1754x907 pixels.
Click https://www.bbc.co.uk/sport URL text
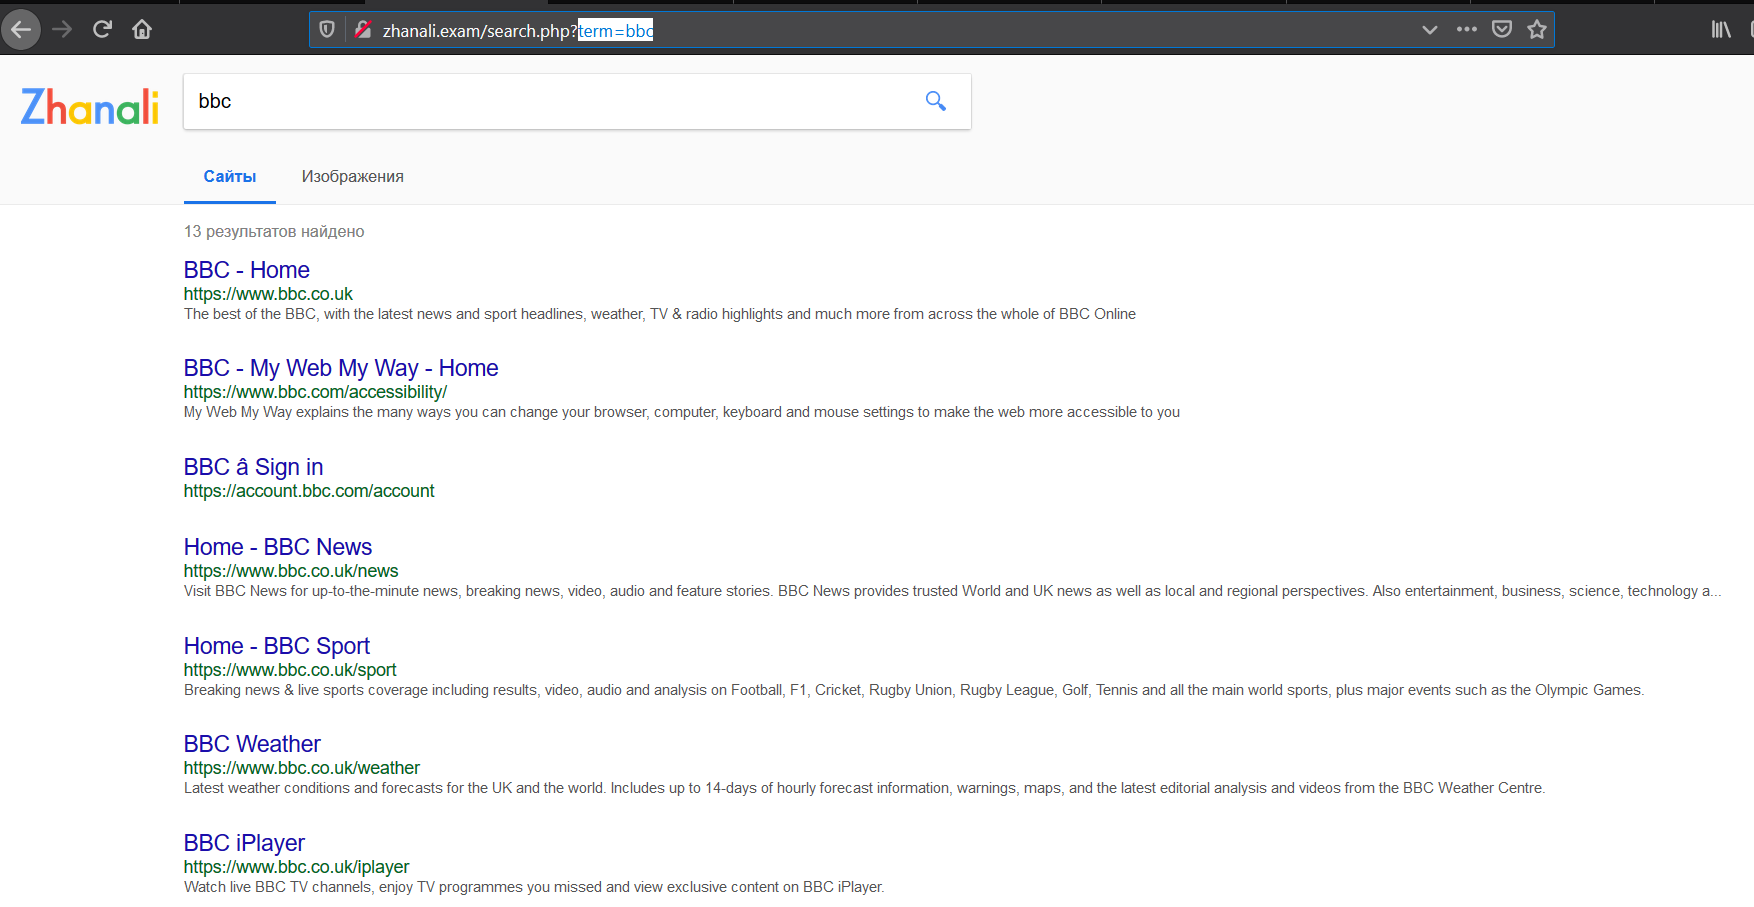pos(290,670)
